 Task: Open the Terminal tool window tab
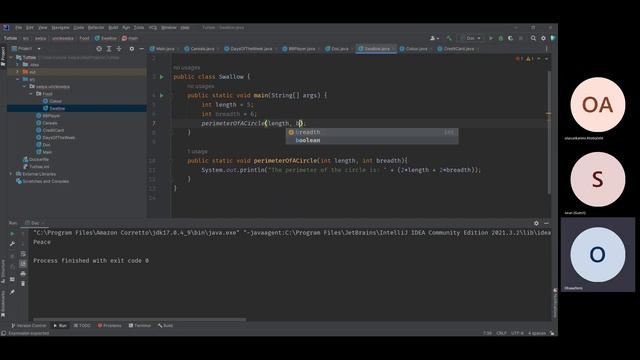point(140,326)
